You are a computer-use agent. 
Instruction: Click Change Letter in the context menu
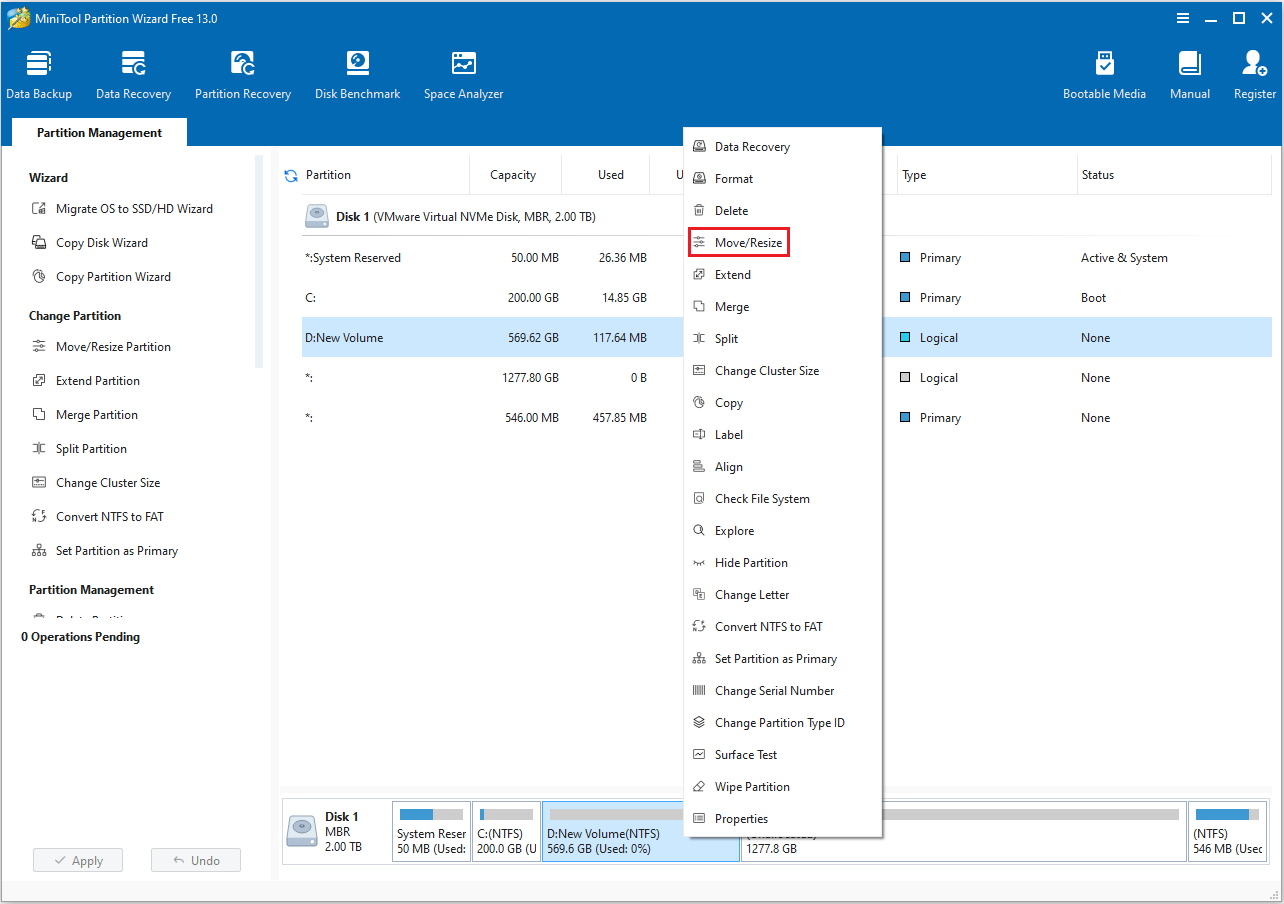(783, 595)
